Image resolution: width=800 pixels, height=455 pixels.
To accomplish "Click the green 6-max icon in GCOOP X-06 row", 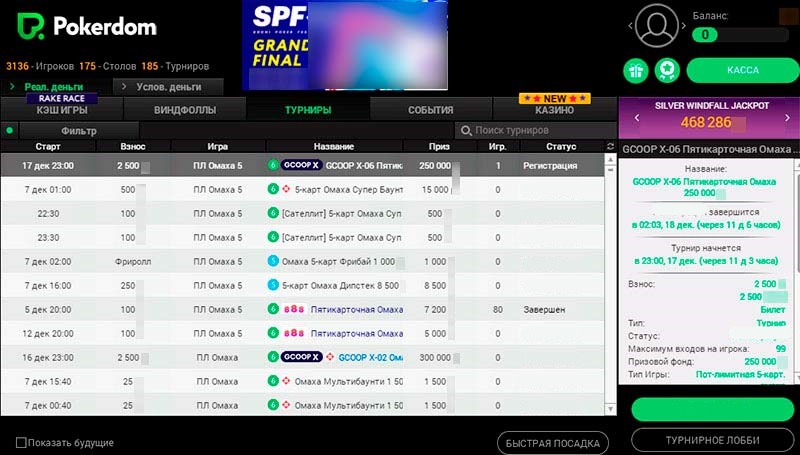I will pyautogui.click(x=273, y=165).
